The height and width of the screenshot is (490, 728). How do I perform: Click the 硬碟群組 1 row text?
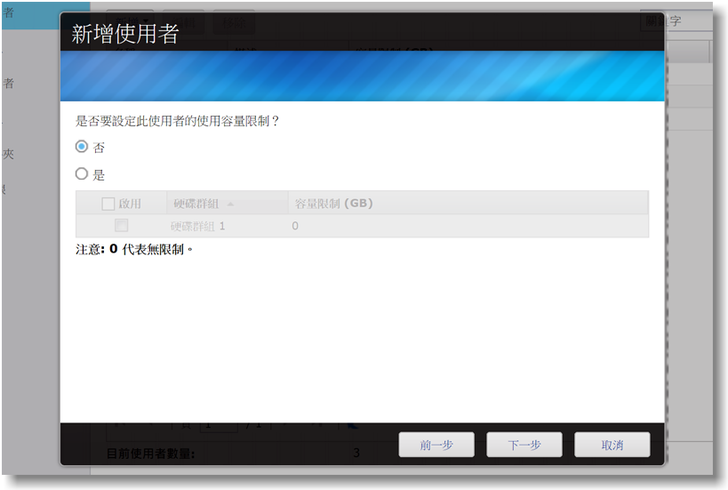[198, 226]
